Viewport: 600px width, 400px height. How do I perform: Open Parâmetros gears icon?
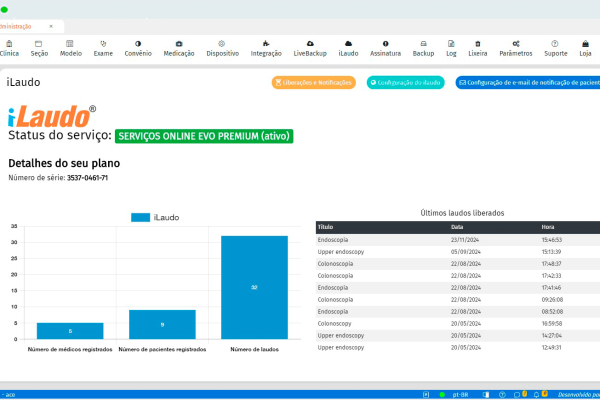[516, 44]
